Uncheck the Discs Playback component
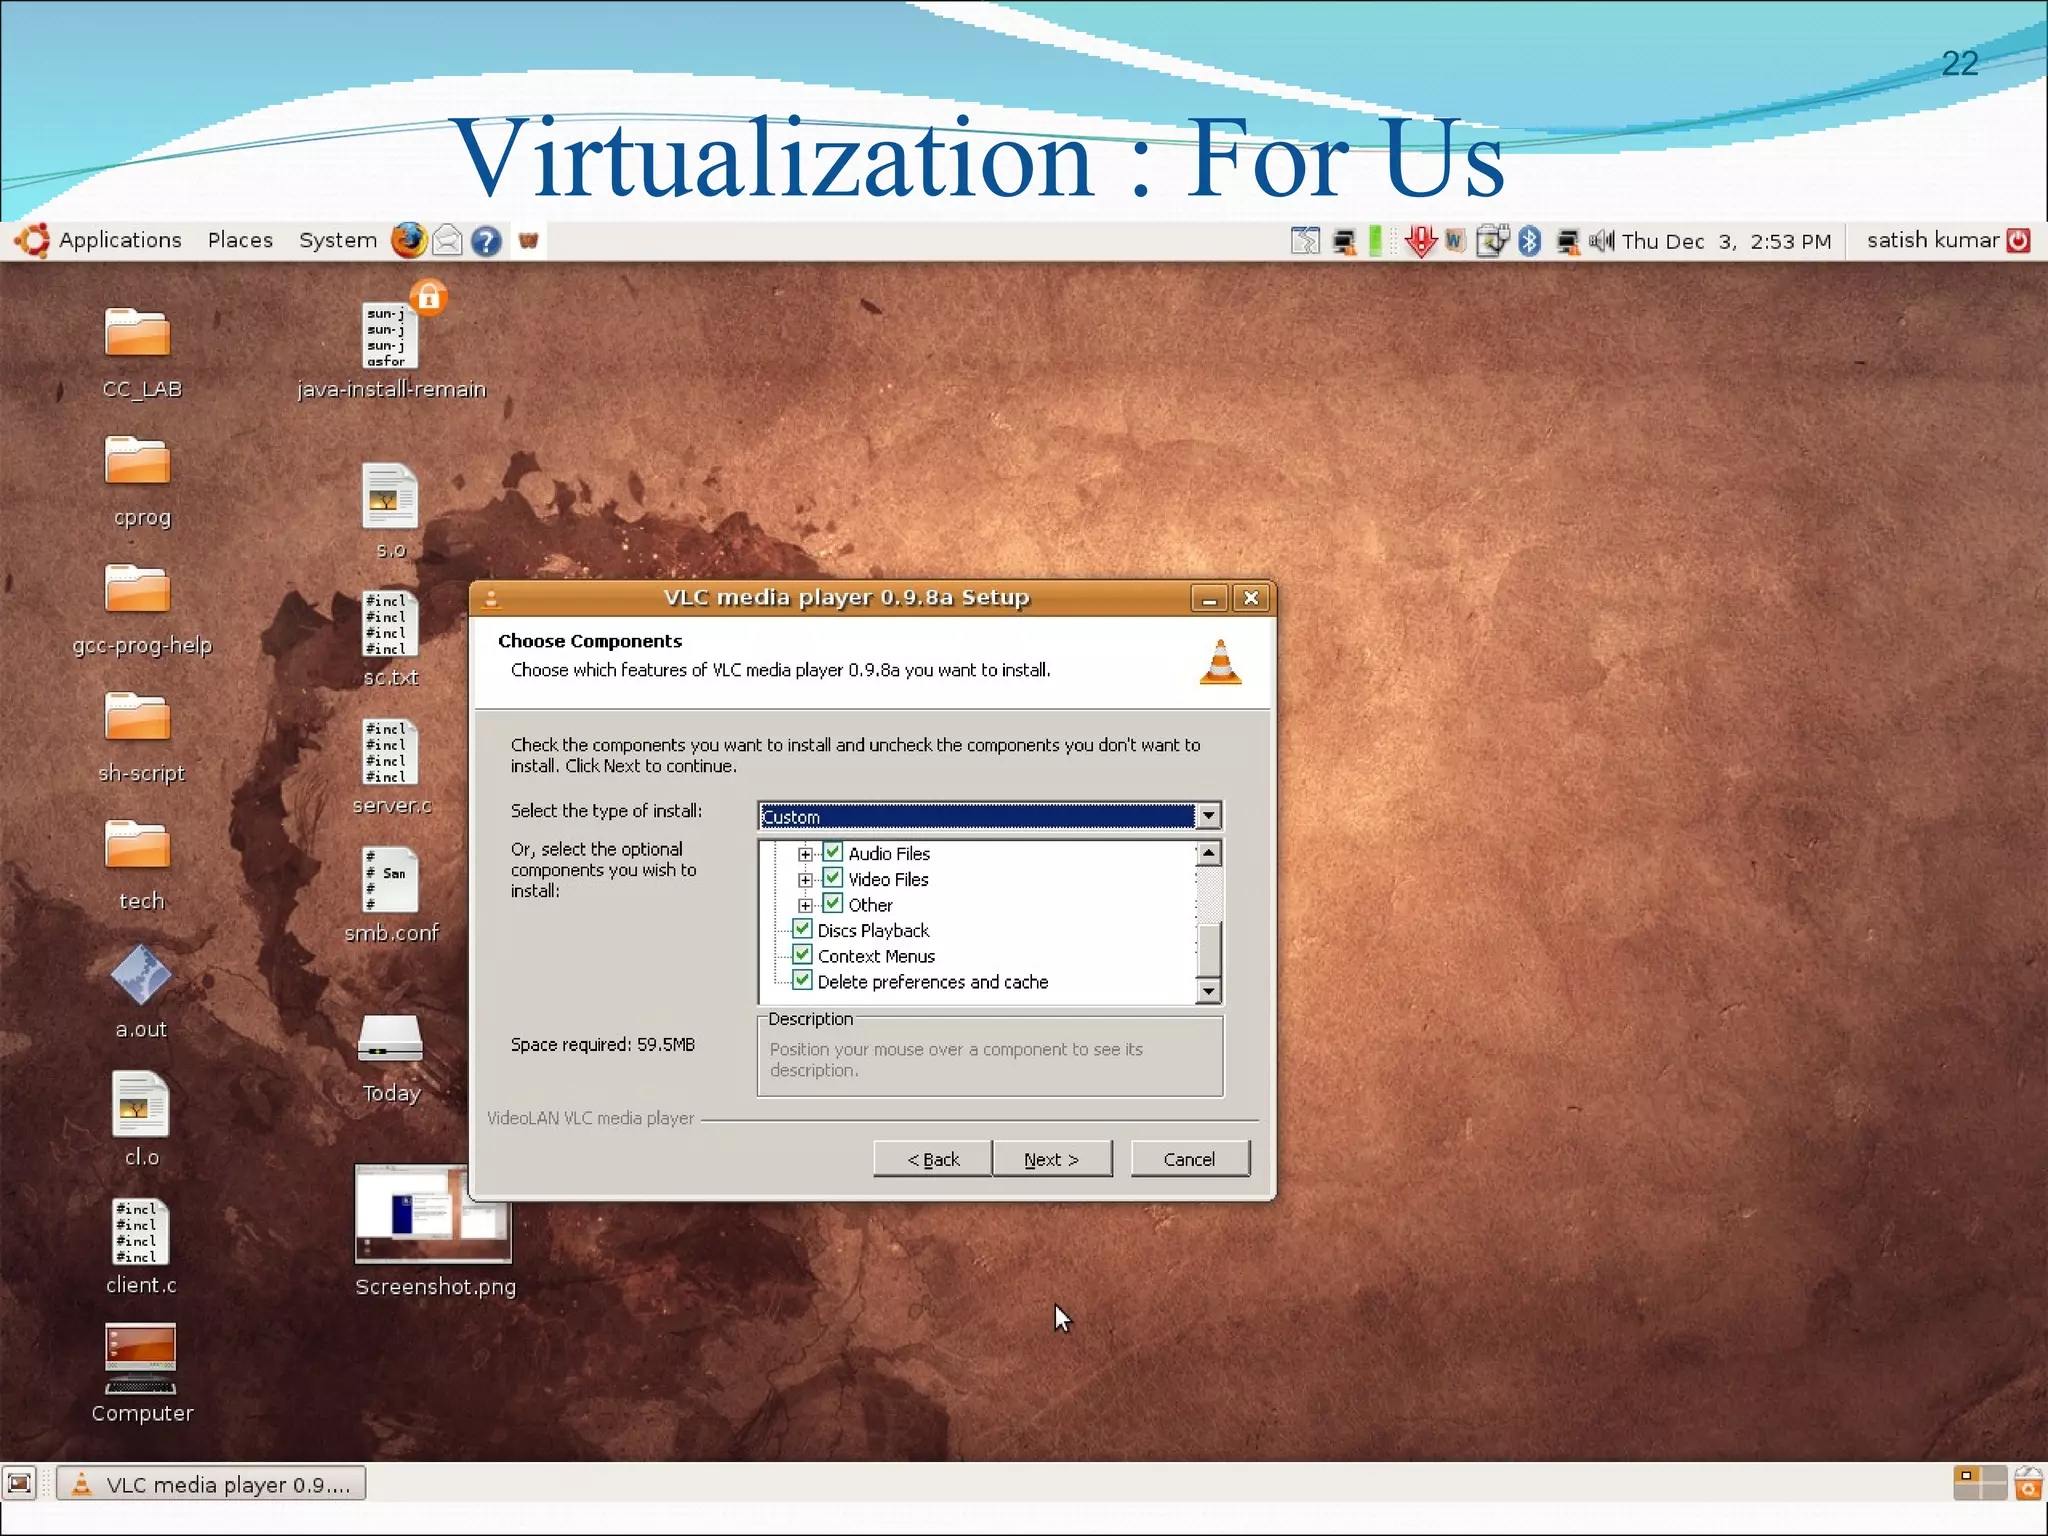Image resolution: width=2048 pixels, height=1536 pixels. coord(802,929)
